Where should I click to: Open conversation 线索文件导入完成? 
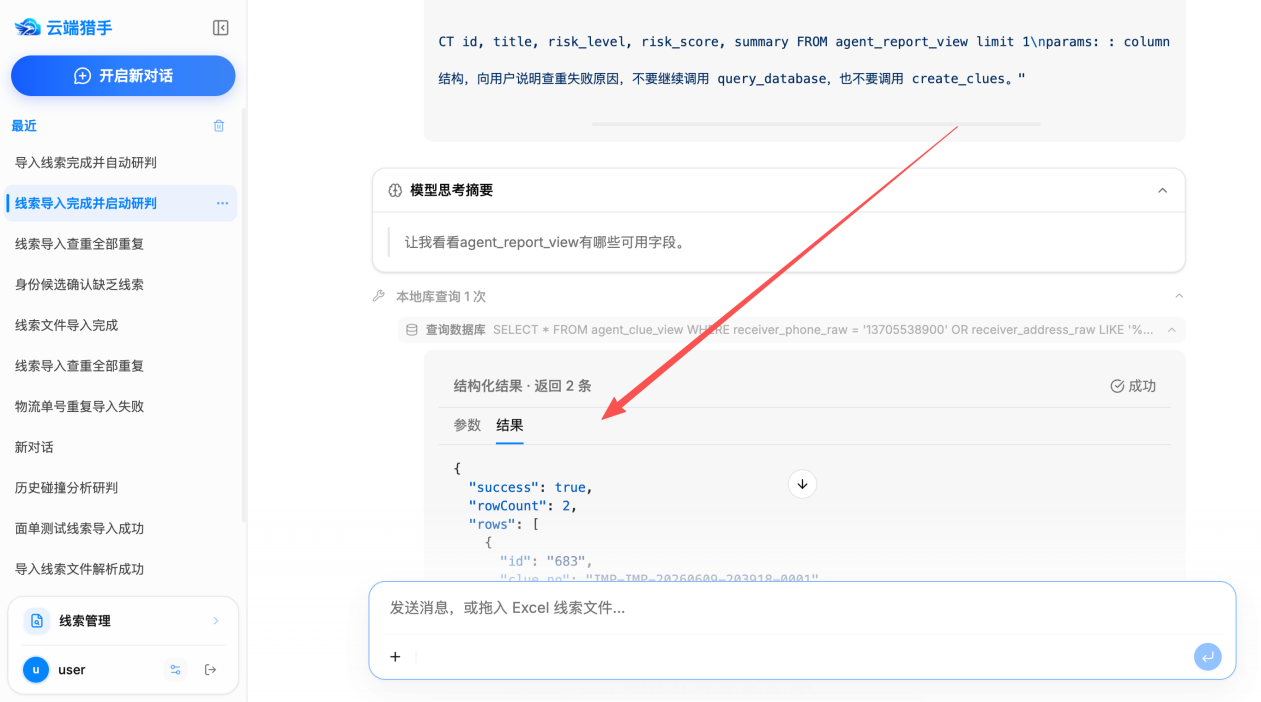tap(66, 325)
